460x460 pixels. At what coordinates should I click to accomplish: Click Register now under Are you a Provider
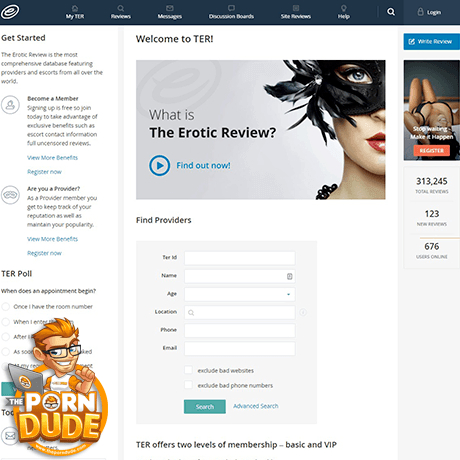coord(44,253)
